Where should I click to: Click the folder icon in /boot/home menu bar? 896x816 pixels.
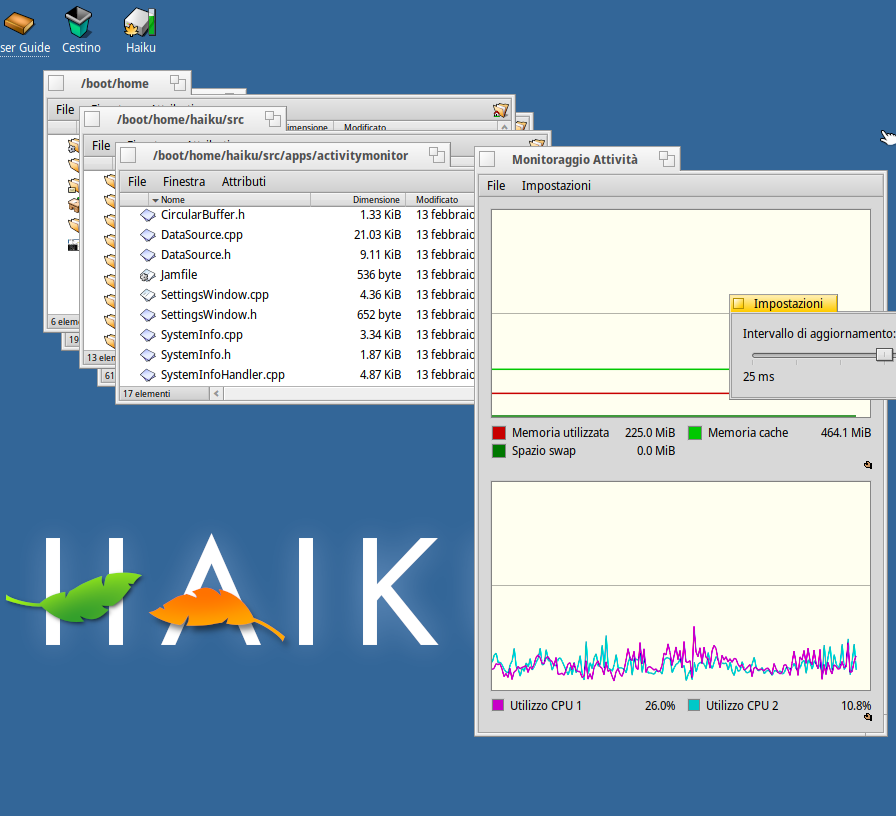pos(501,110)
